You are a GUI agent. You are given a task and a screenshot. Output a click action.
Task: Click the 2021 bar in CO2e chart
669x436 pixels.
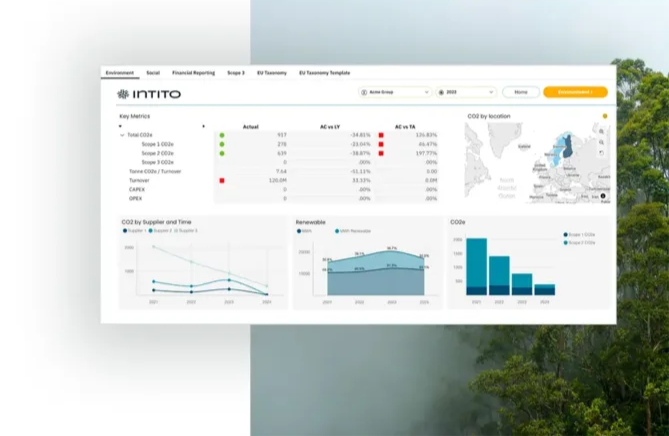point(477,267)
